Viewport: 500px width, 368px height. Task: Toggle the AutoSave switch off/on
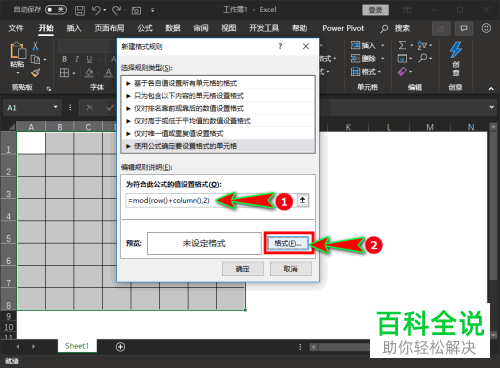coord(56,10)
